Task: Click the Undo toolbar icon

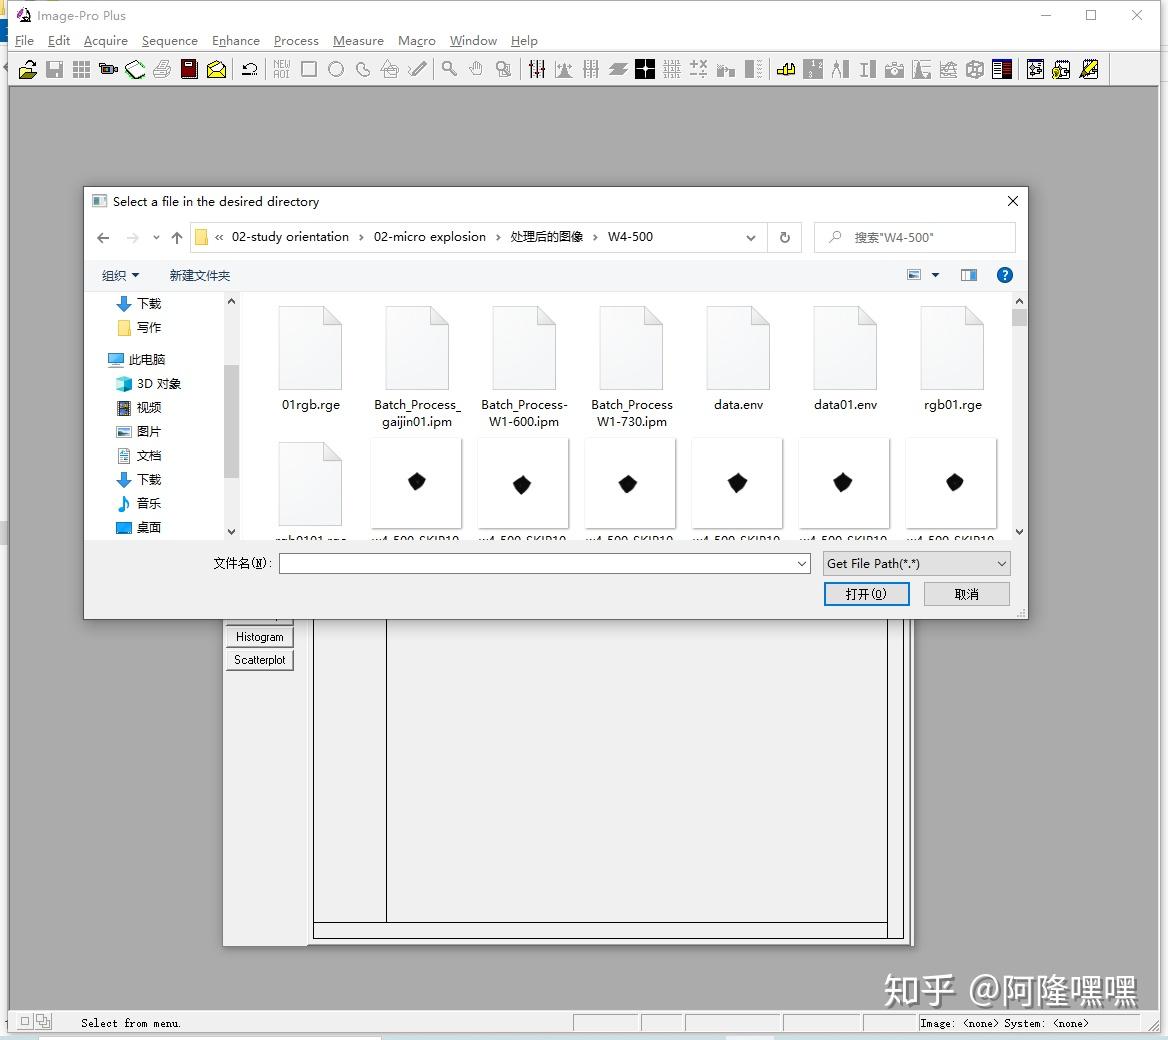Action: click(249, 69)
